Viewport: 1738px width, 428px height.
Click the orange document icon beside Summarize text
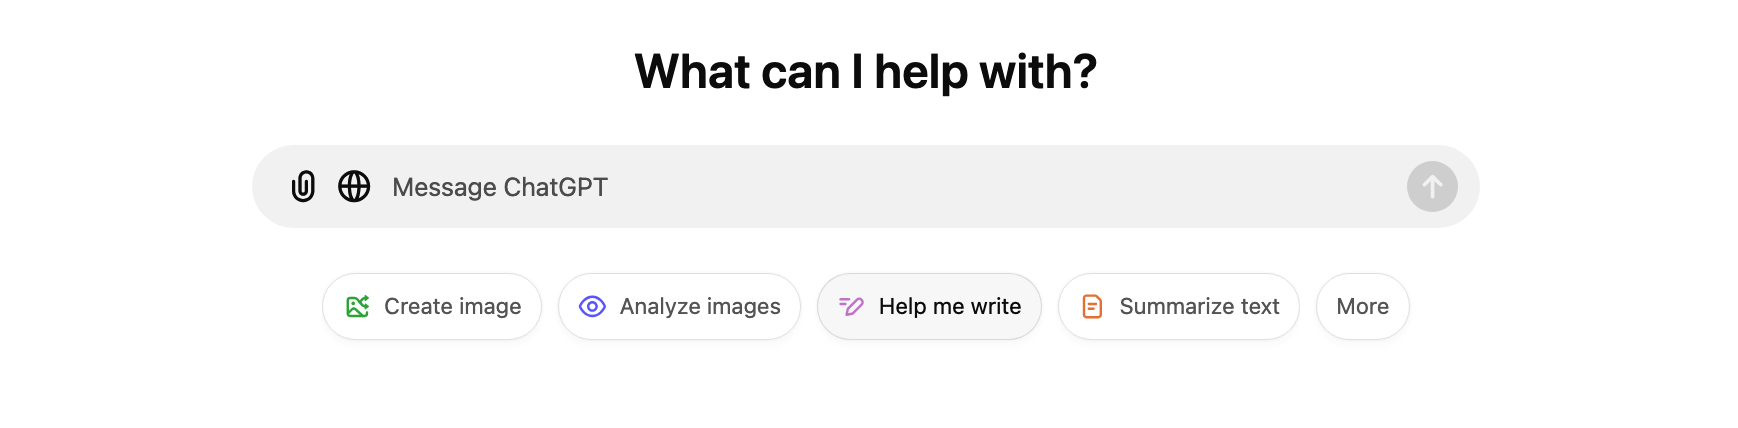tap(1092, 307)
